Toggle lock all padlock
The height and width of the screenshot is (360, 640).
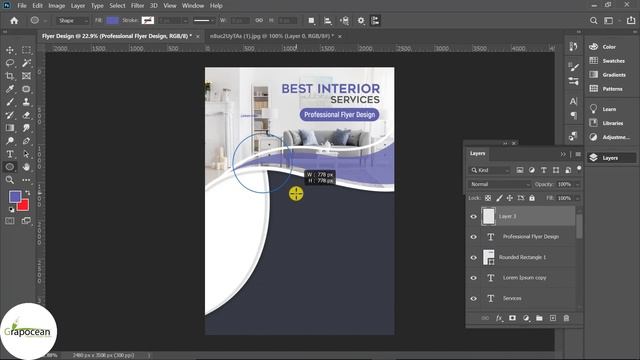pos(532,198)
